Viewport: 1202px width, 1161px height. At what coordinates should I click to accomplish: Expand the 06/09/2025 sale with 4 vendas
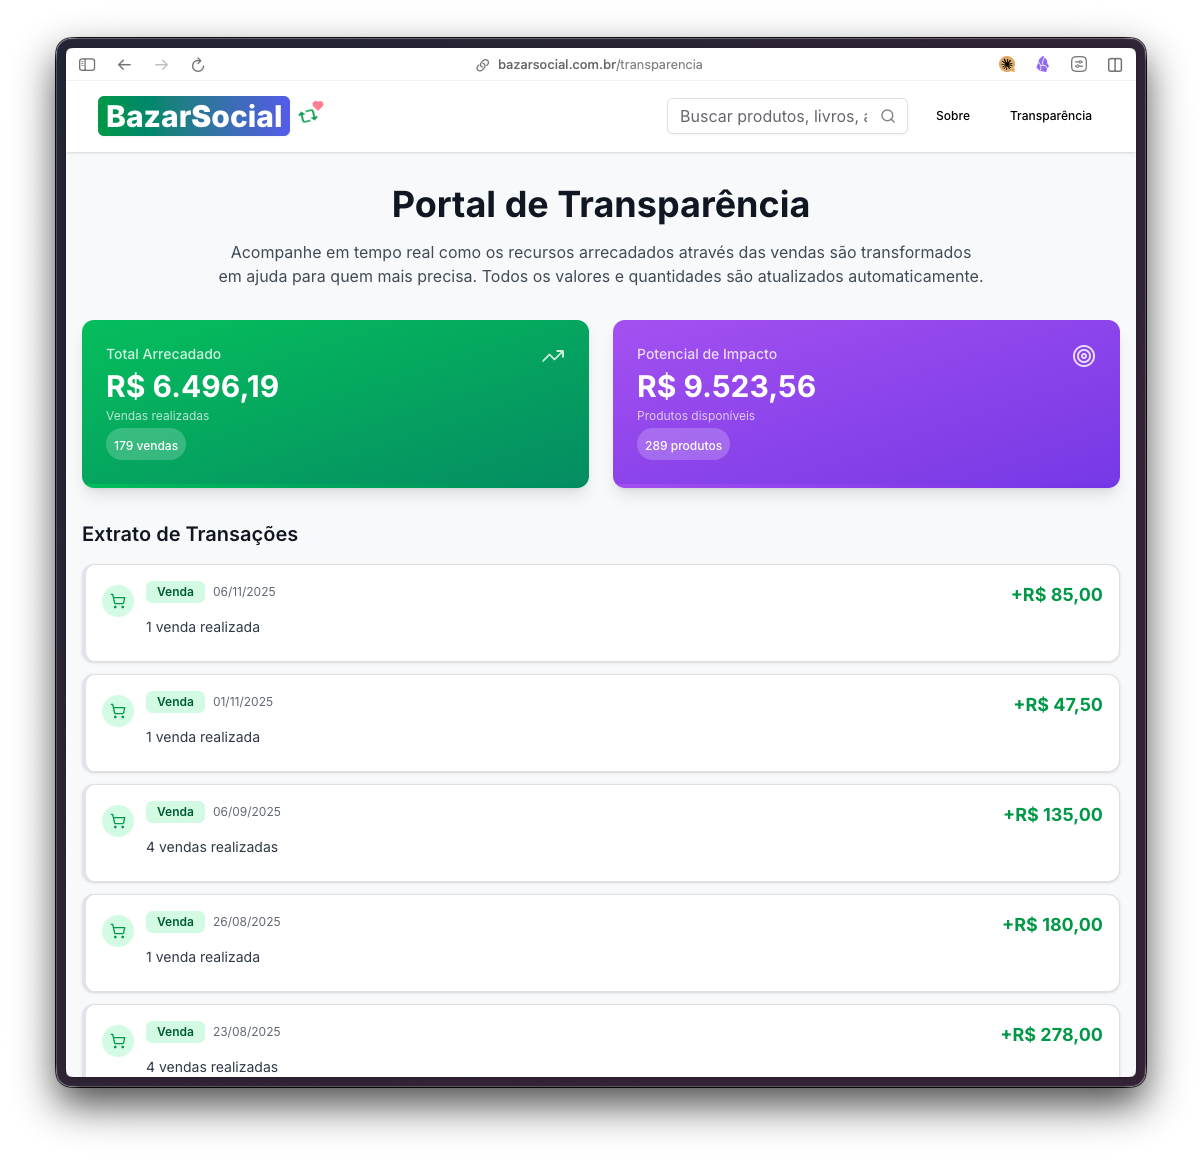coord(601,833)
